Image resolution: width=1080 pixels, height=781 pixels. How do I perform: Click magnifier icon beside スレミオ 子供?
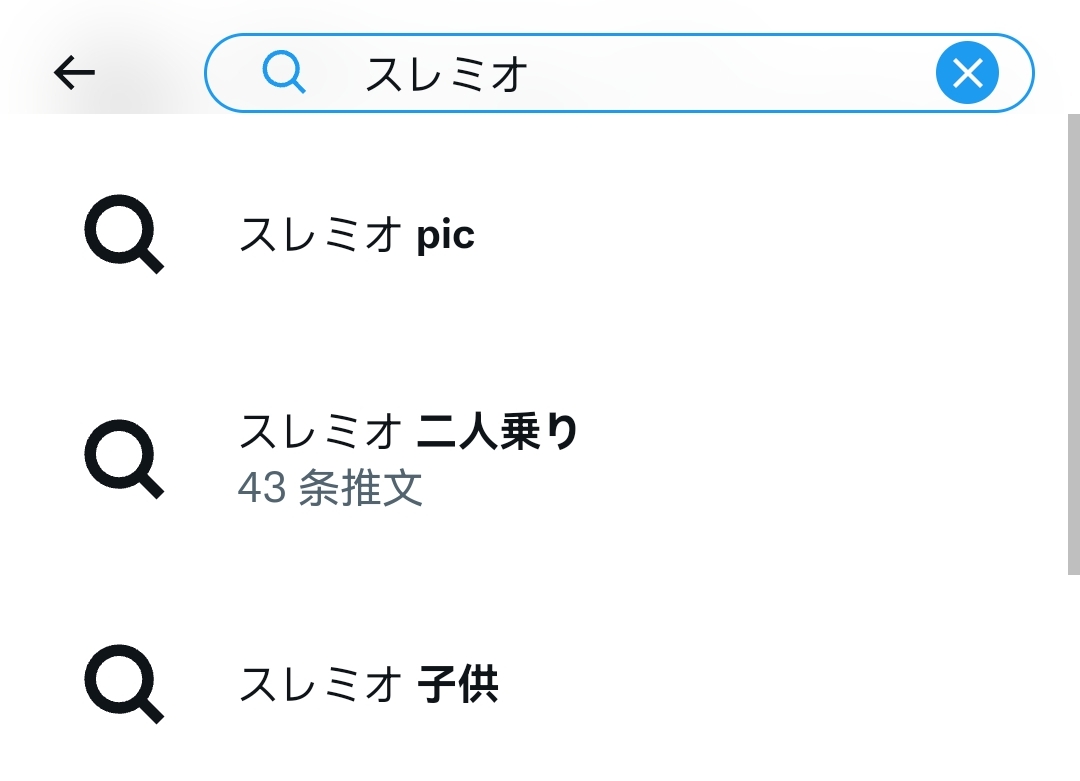click(x=124, y=684)
